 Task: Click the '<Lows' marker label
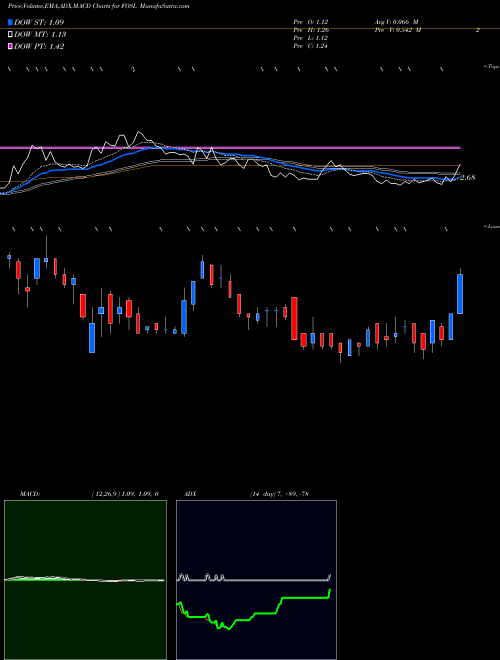(x=491, y=226)
